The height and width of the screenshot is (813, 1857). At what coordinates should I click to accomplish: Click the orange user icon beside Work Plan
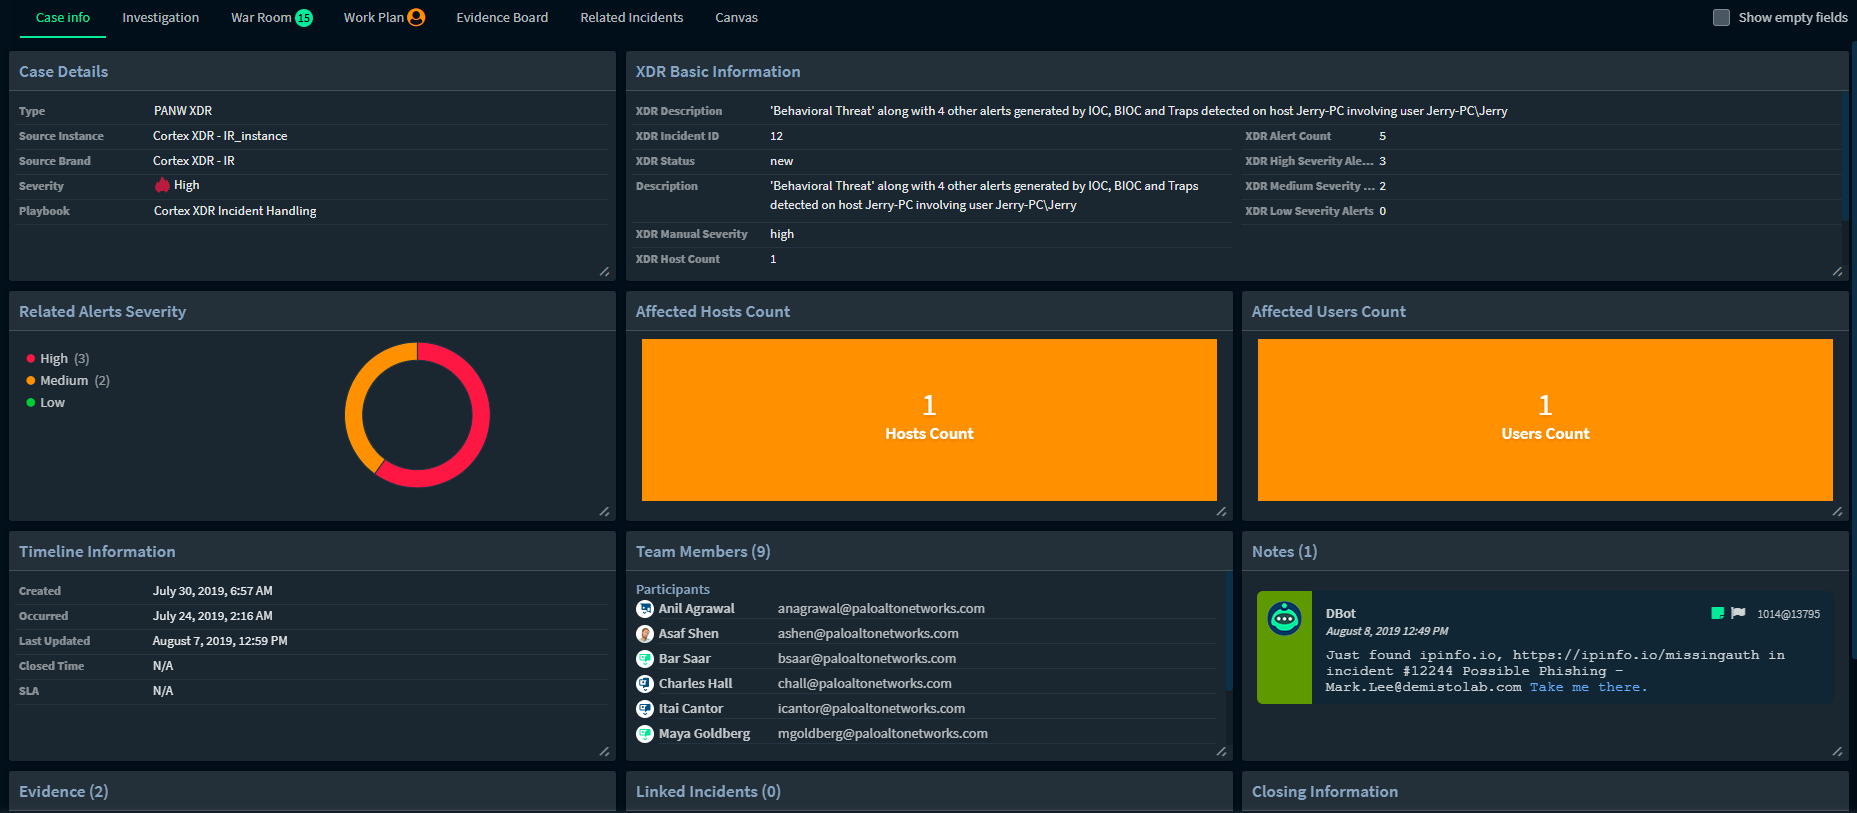[x=416, y=17]
